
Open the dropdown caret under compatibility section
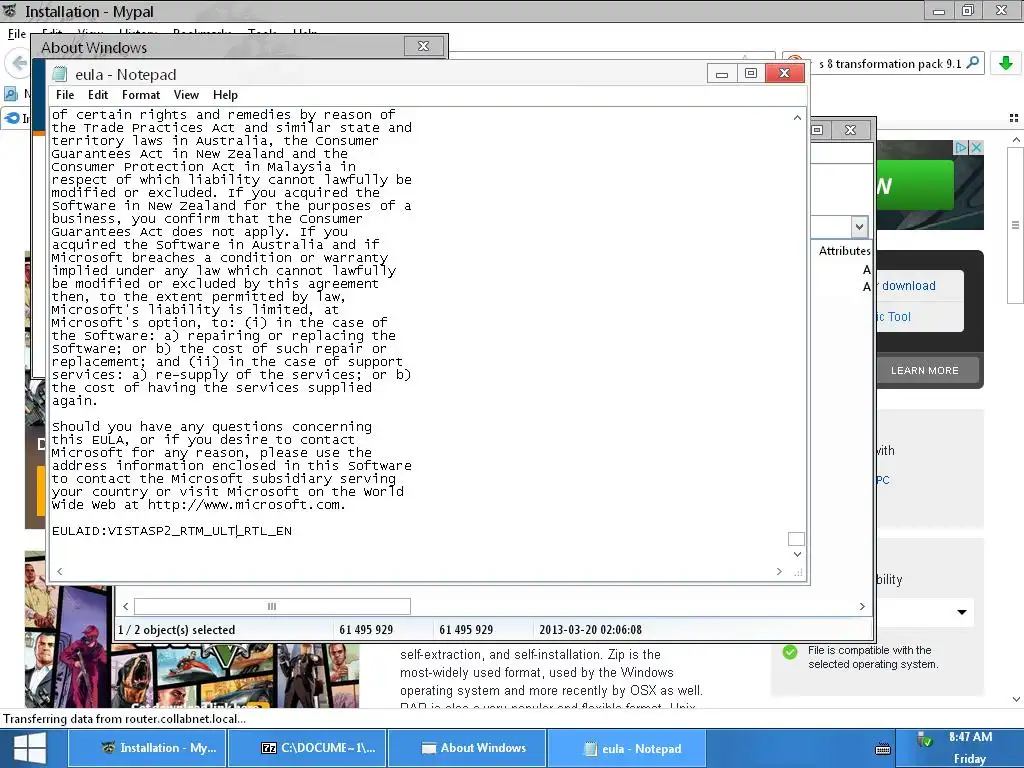pos(962,613)
